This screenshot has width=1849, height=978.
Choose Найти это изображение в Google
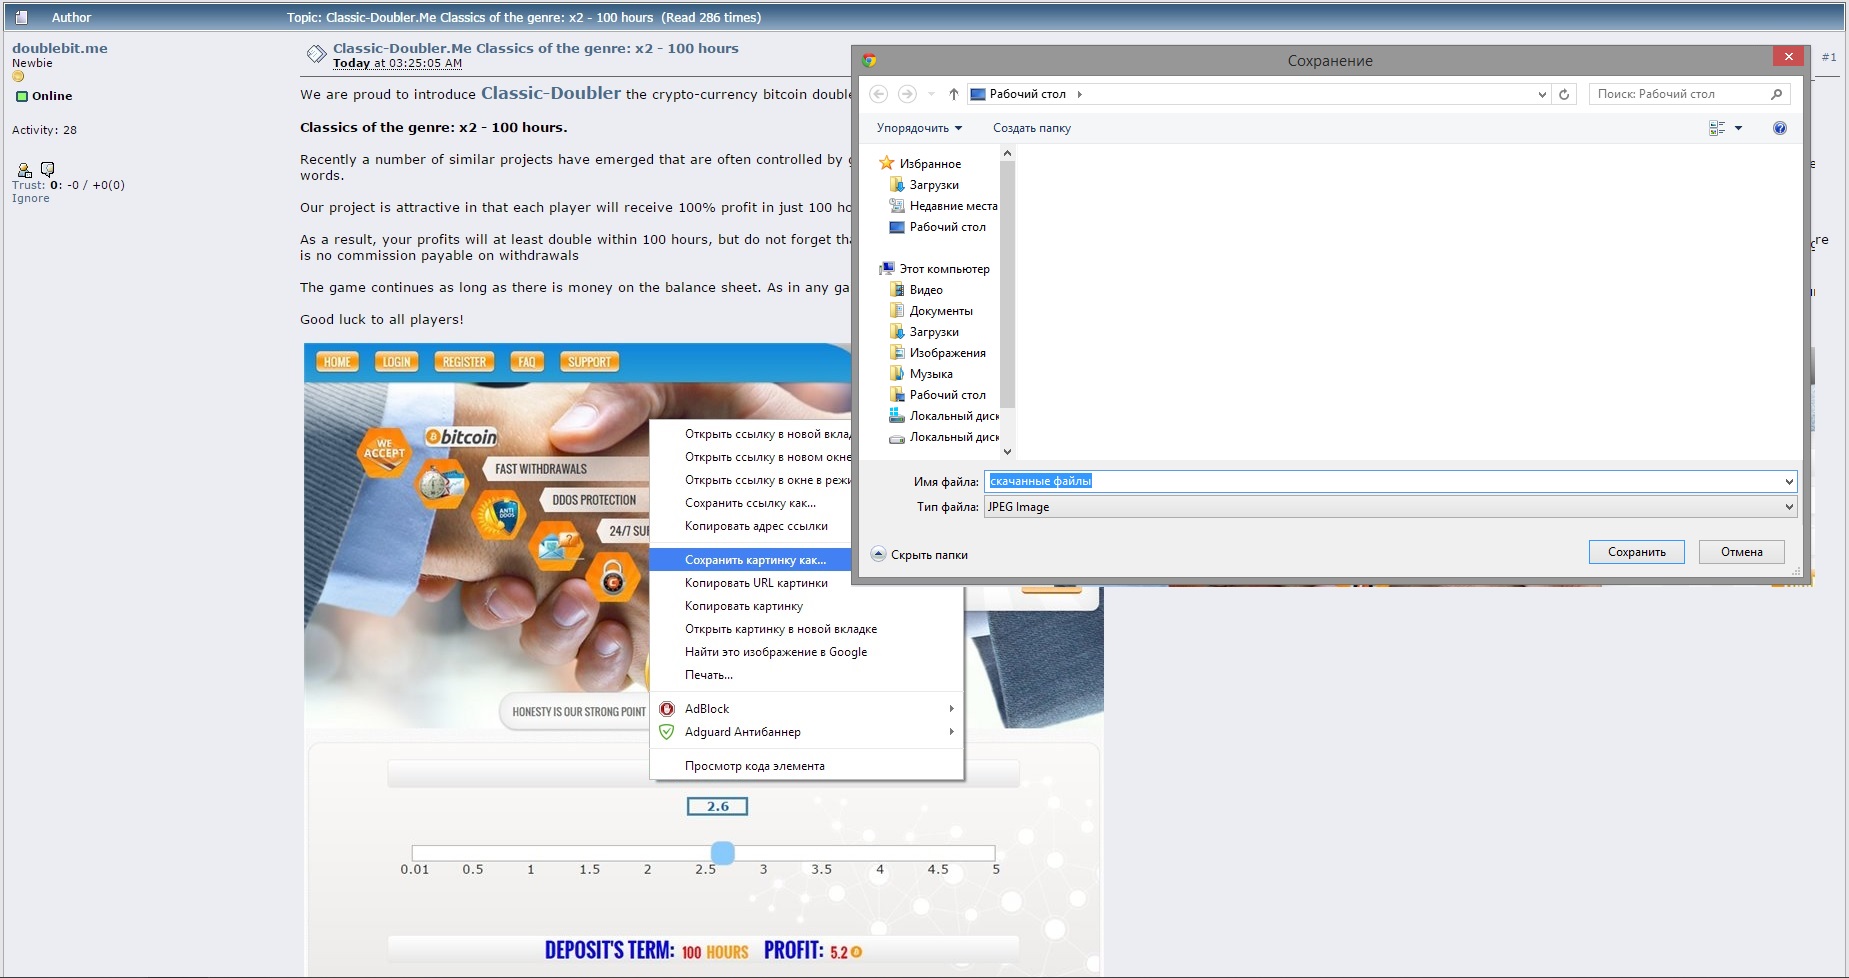coord(776,652)
